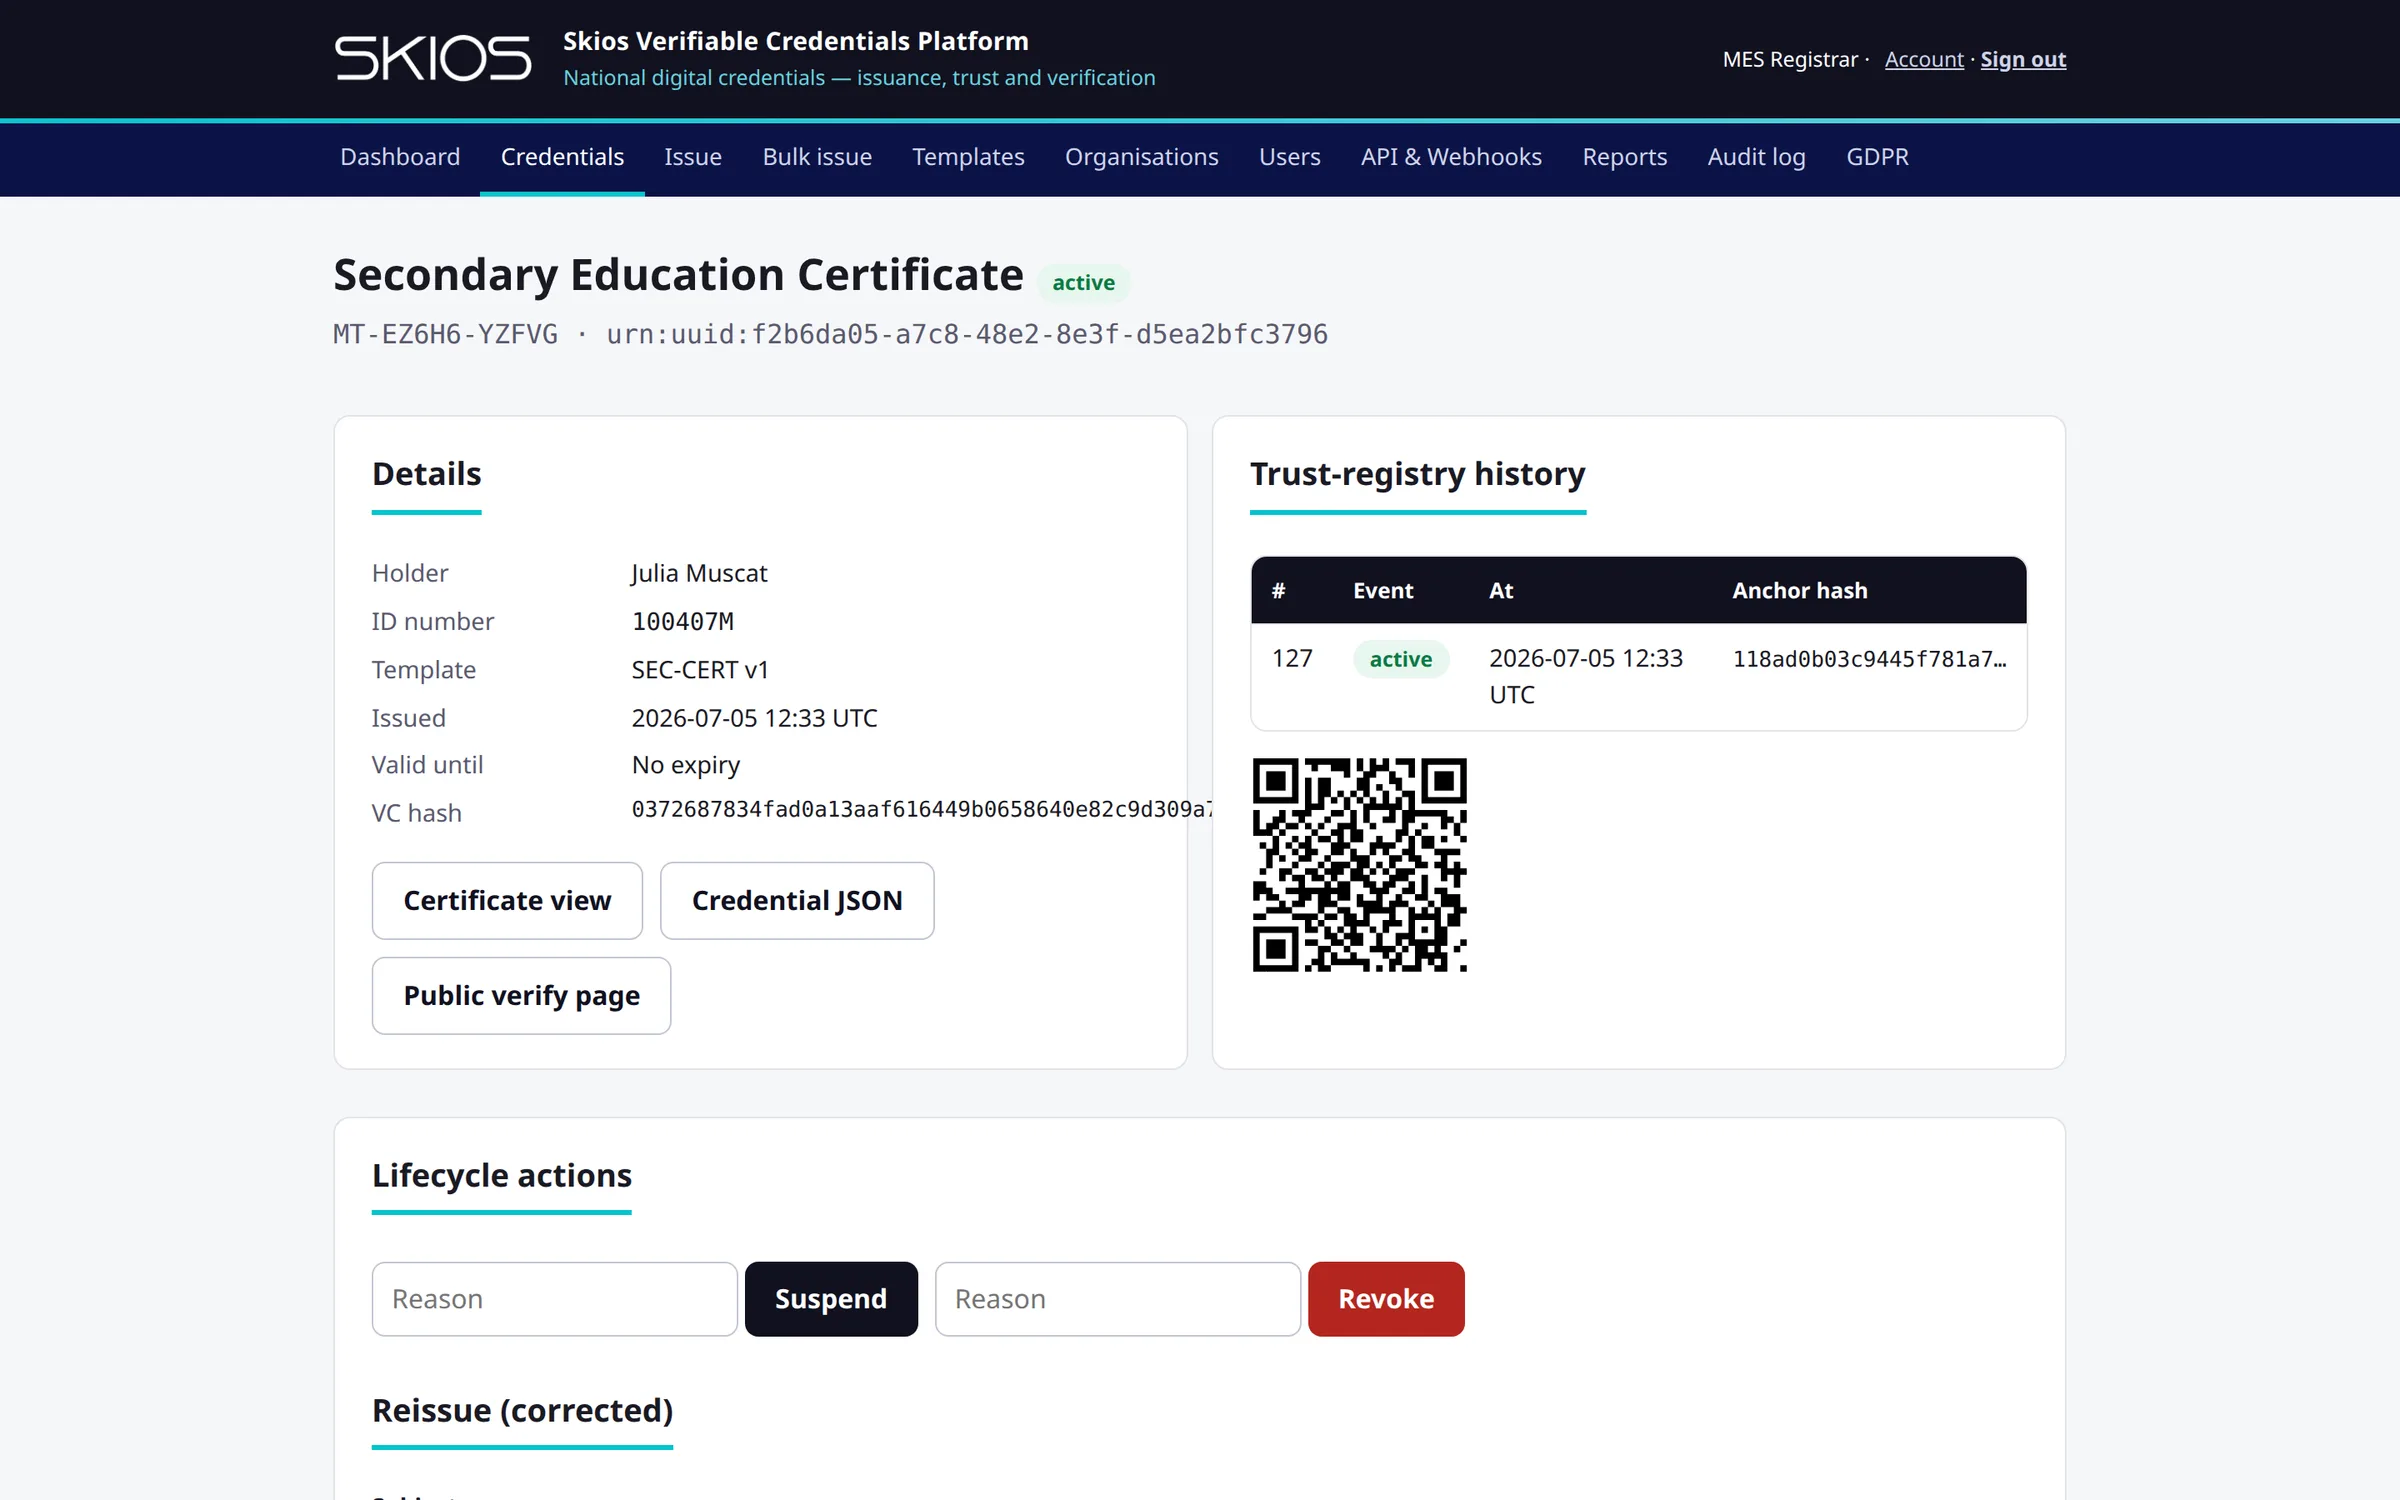Image resolution: width=2400 pixels, height=1500 pixels.
Task: Select anchor hash 118ad0b03c9445f781a7…
Action: click(1869, 659)
